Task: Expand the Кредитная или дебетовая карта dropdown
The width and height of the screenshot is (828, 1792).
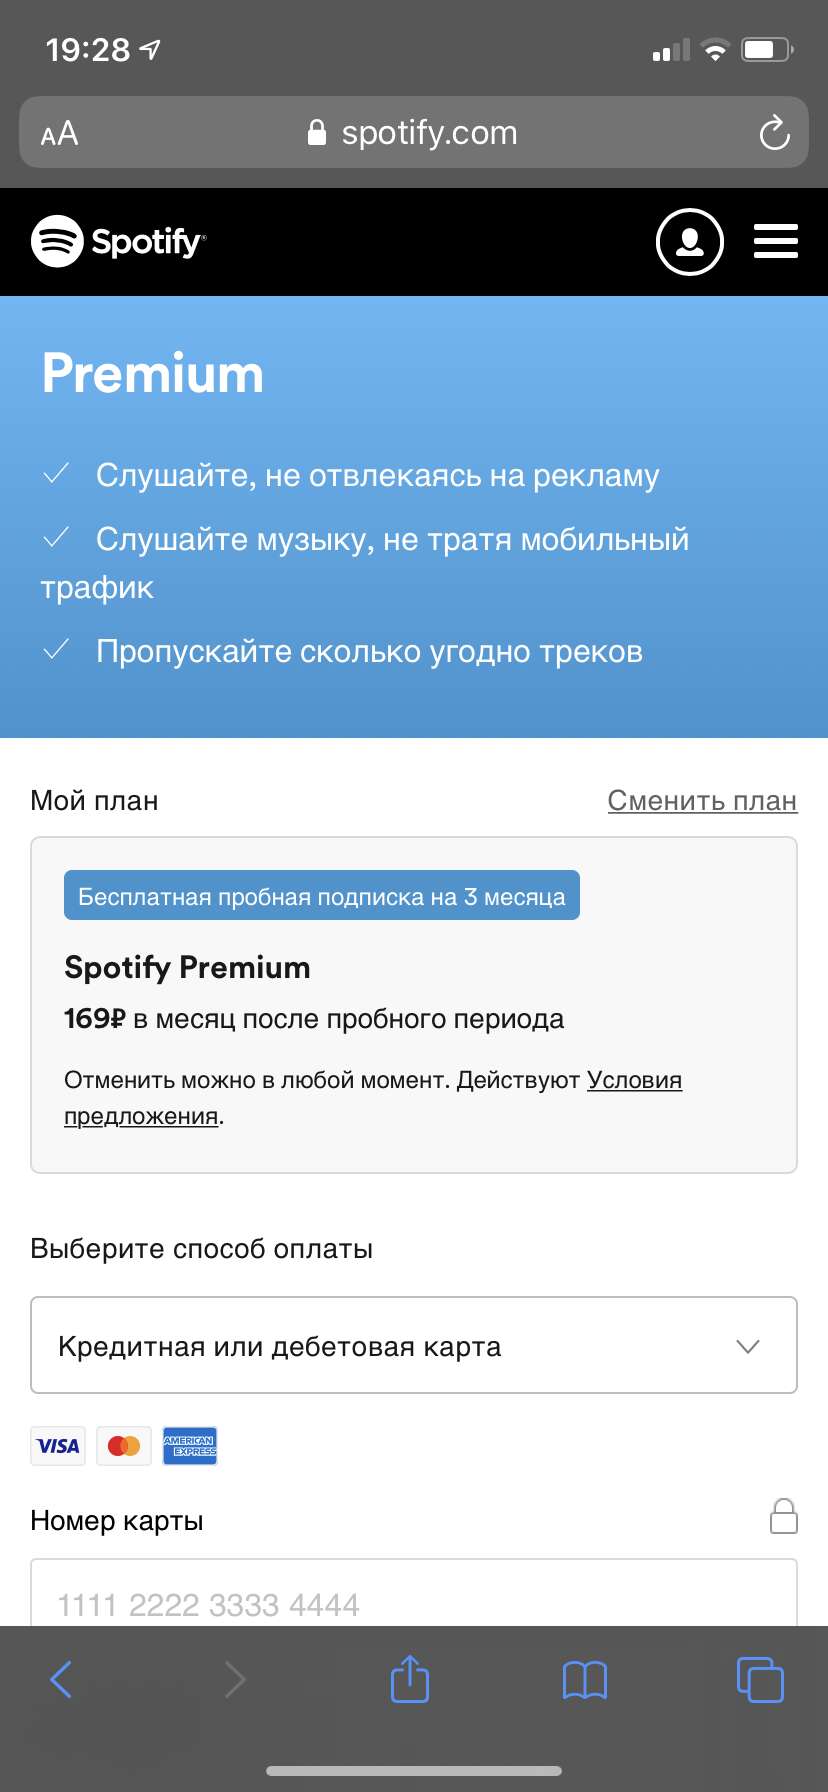Action: 414,1345
